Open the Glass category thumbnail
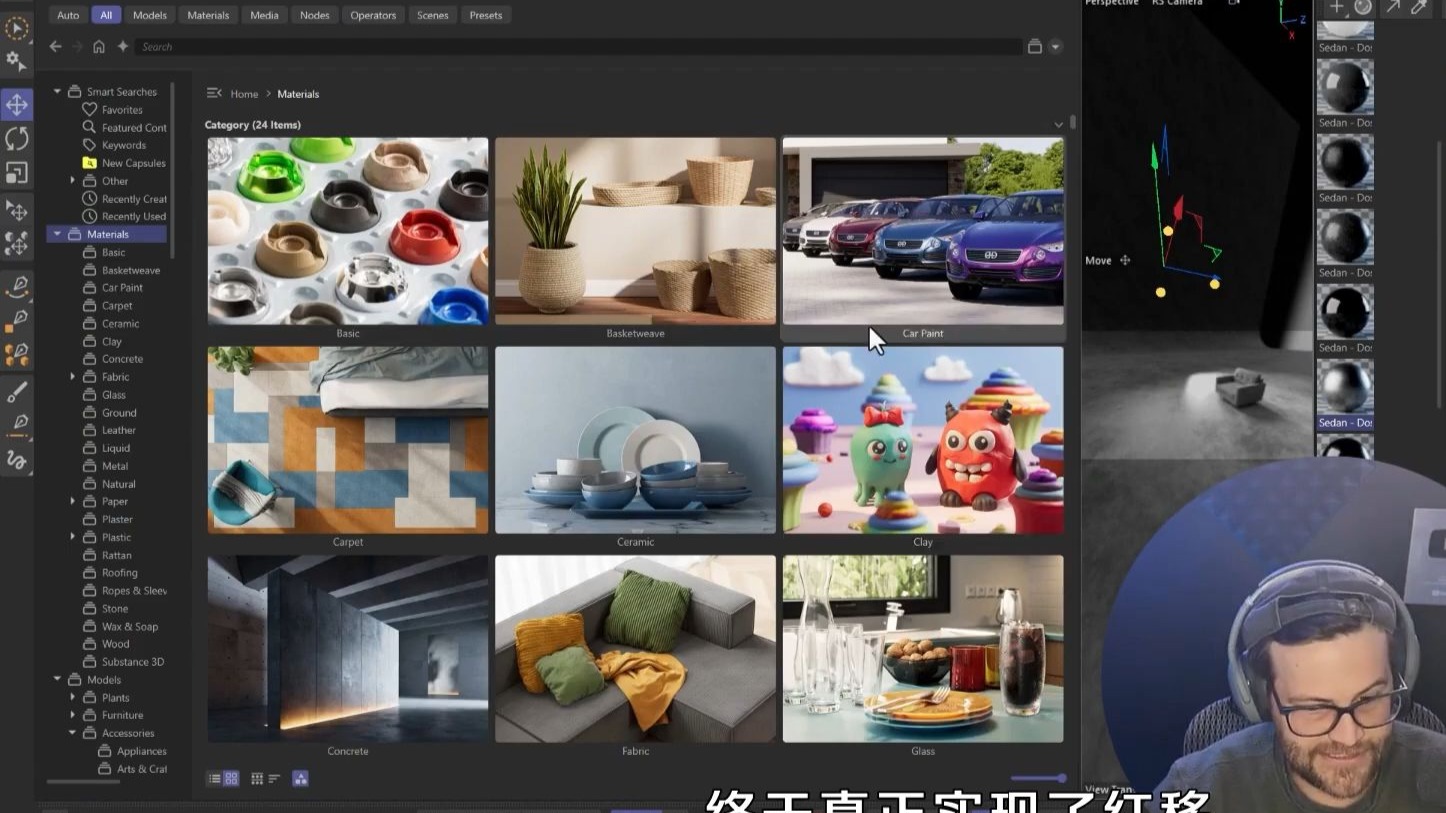Viewport: 1446px width, 813px height. tap(922, 649)
